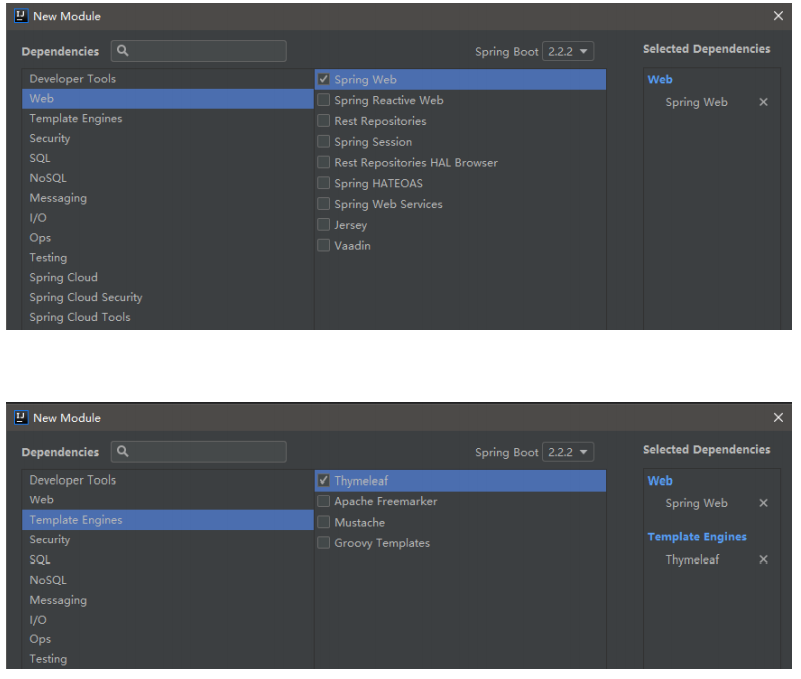Viewport: 801px width, 679px height.
Task: Click Web group heading in bottom selected dependencies
Action: 660,481
